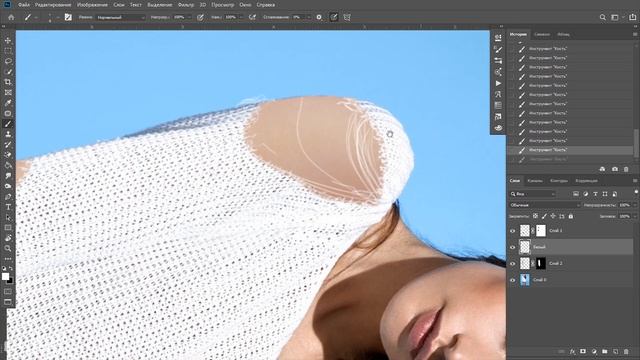Select the Zoom tool

(8, 248)
